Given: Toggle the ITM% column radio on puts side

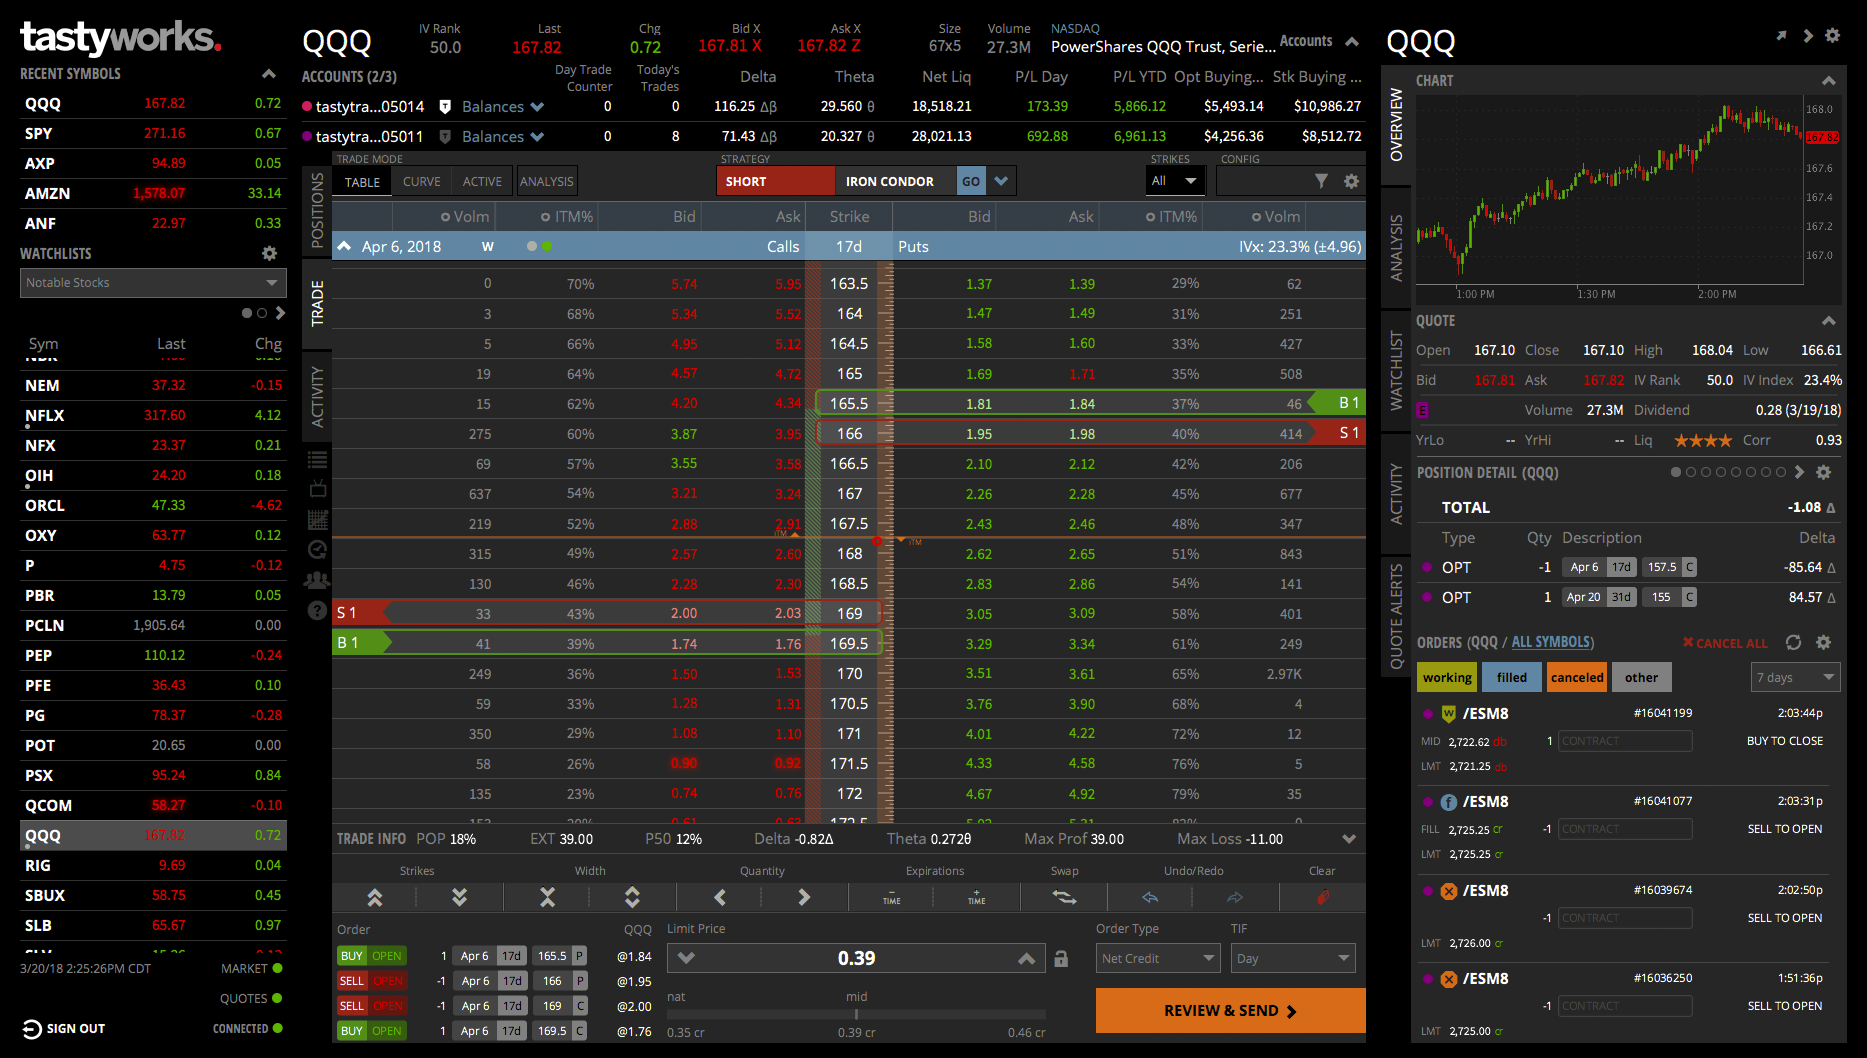Looking at the screenshot, I should [x=1151, y=217].
